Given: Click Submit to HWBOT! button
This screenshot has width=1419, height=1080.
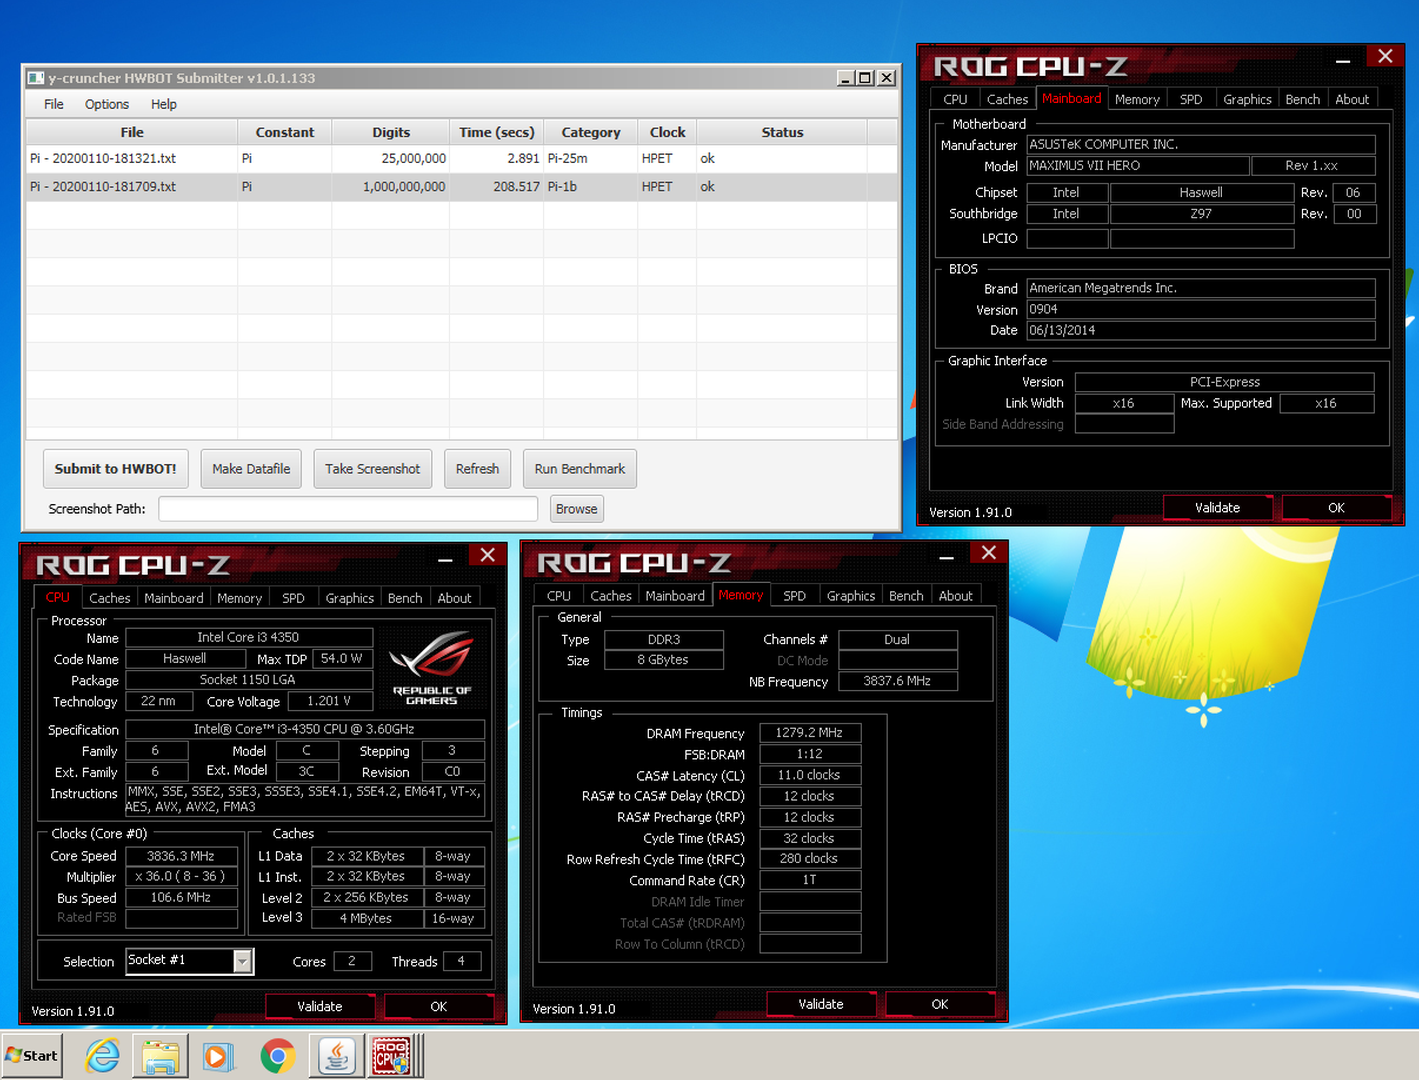Looking at the screenshot, I should tap(115, 469).
